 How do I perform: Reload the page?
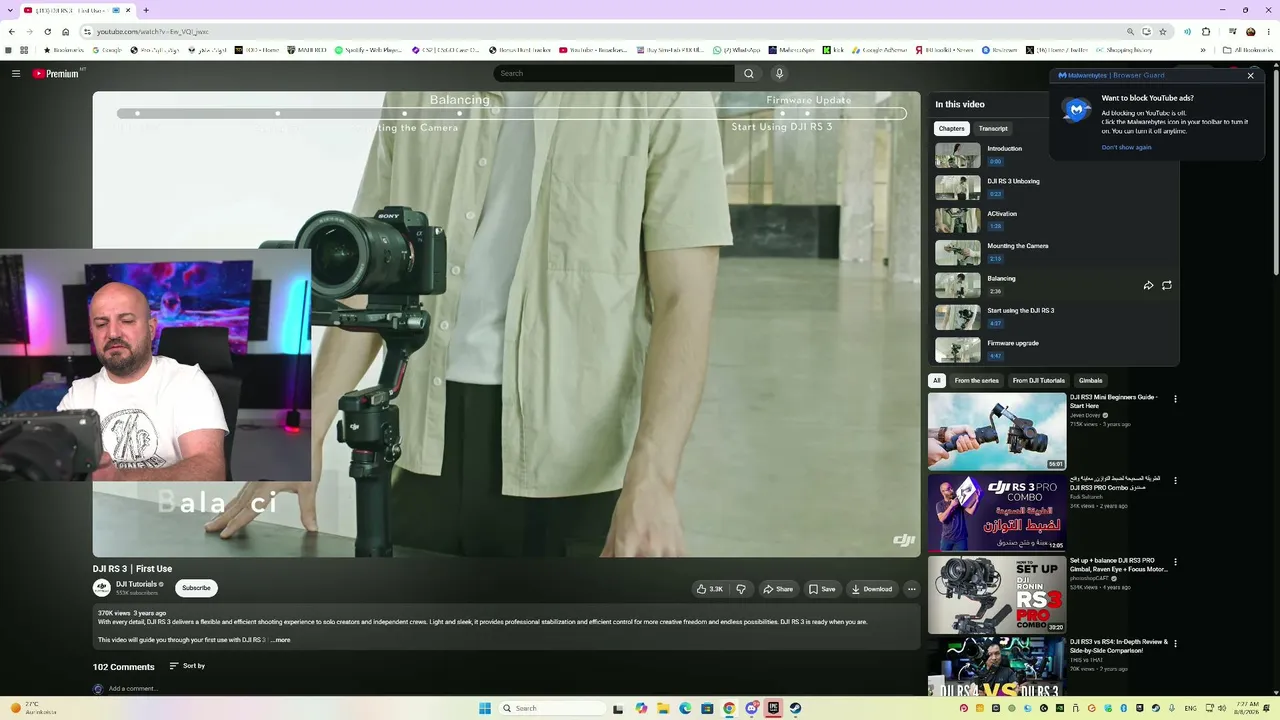[47, 31]
